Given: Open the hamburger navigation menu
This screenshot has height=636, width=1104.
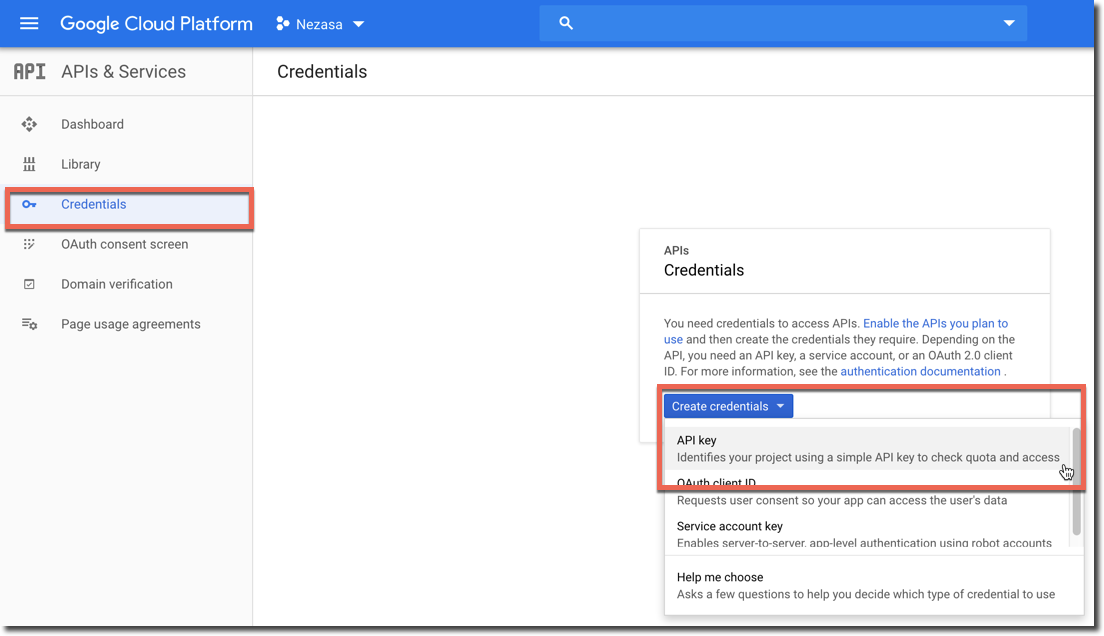Looking at the screenshot, I should click(x=29, y=23).
